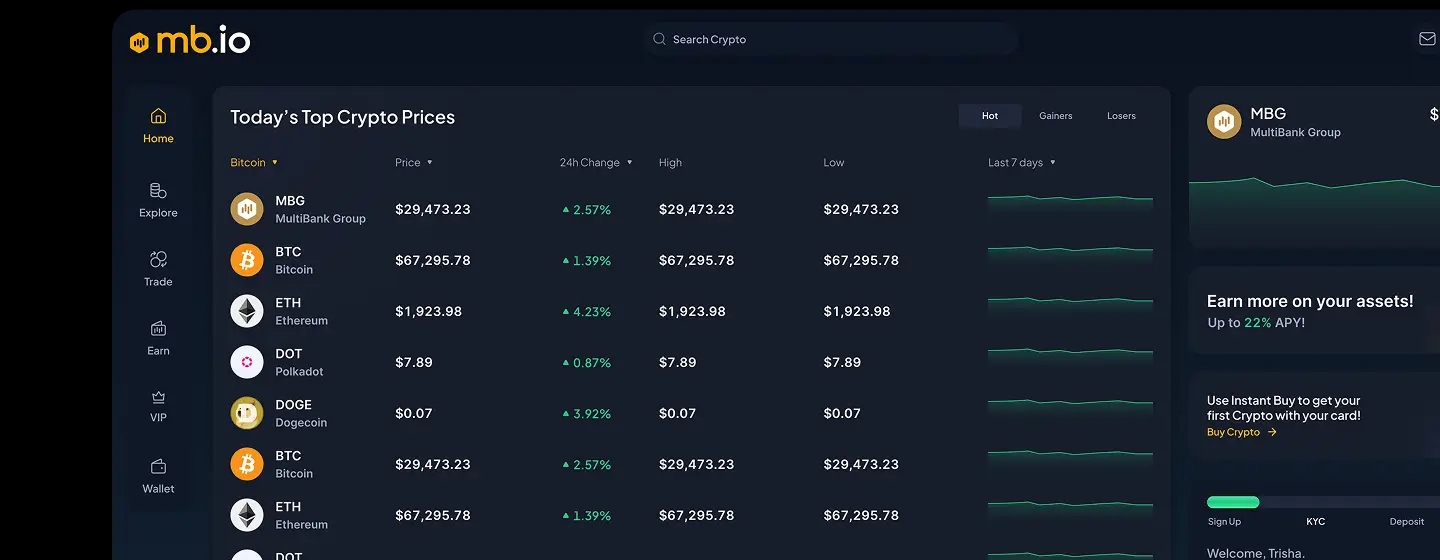The image size is (1440, 560).
Task: Open the VIP crown icon
Action: tap(158, 397)
